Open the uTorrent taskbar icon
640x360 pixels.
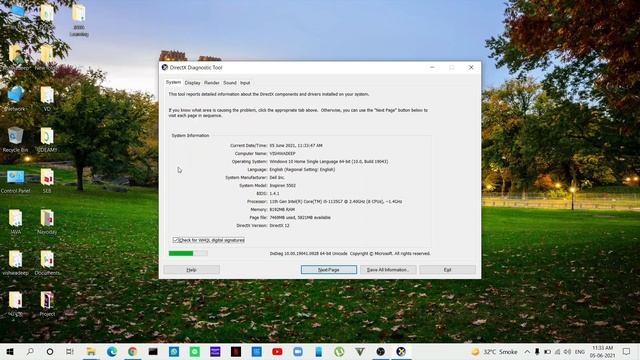click(x=339, y=352)
